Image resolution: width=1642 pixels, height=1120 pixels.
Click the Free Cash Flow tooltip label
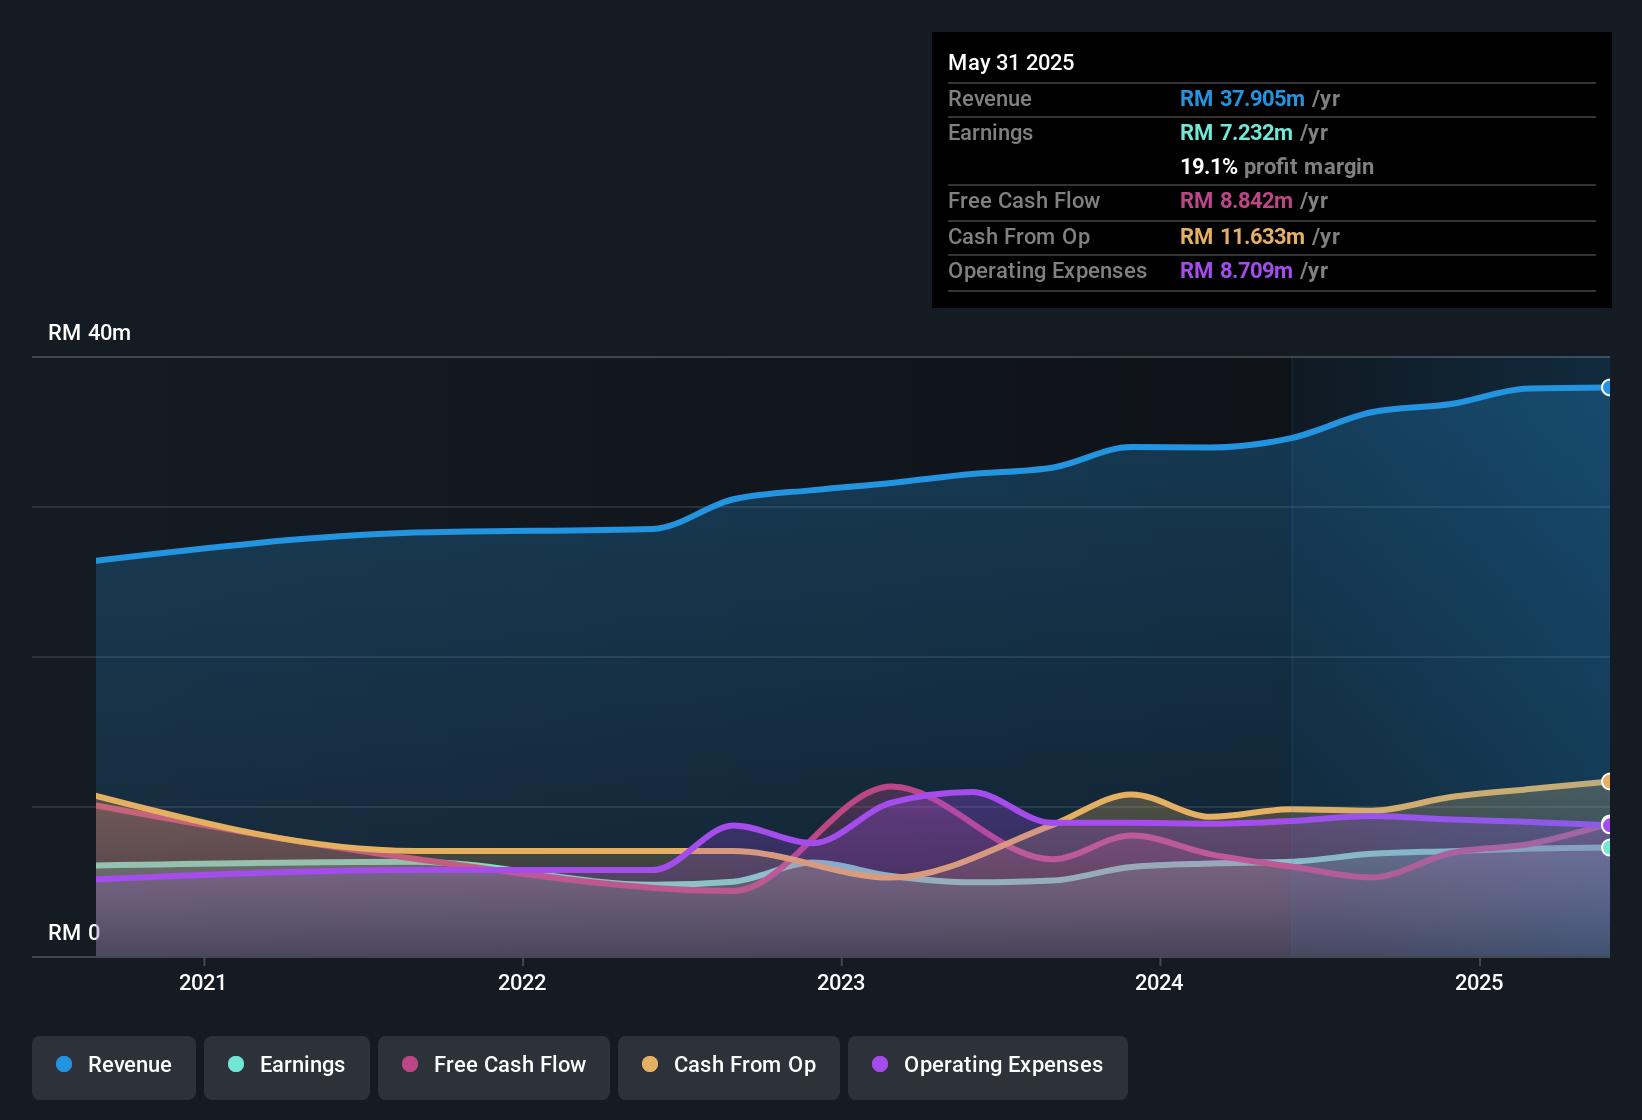coord(1024,201)
